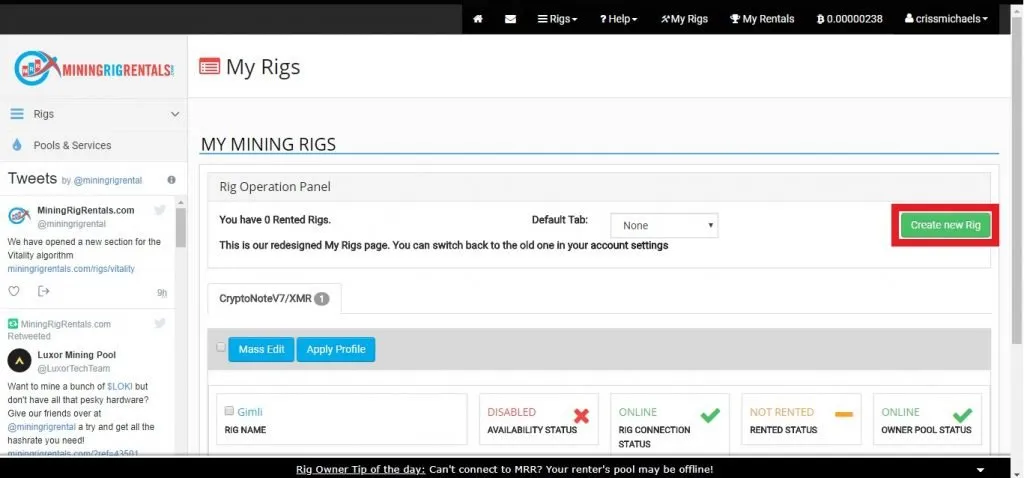Open the Help dropdown menu
Screen dimensions: 1024x478
(x=618, y=19)
